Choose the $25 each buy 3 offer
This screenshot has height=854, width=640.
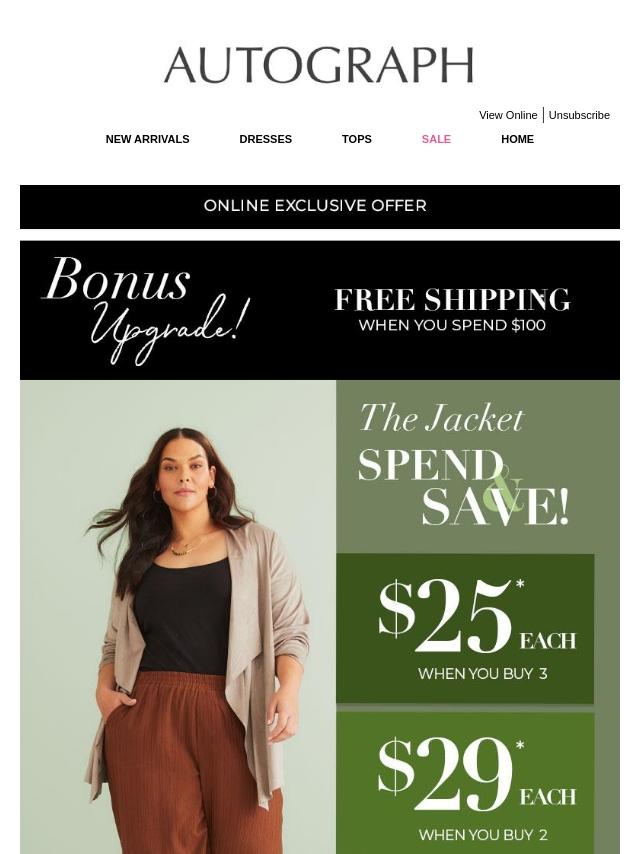465,629
